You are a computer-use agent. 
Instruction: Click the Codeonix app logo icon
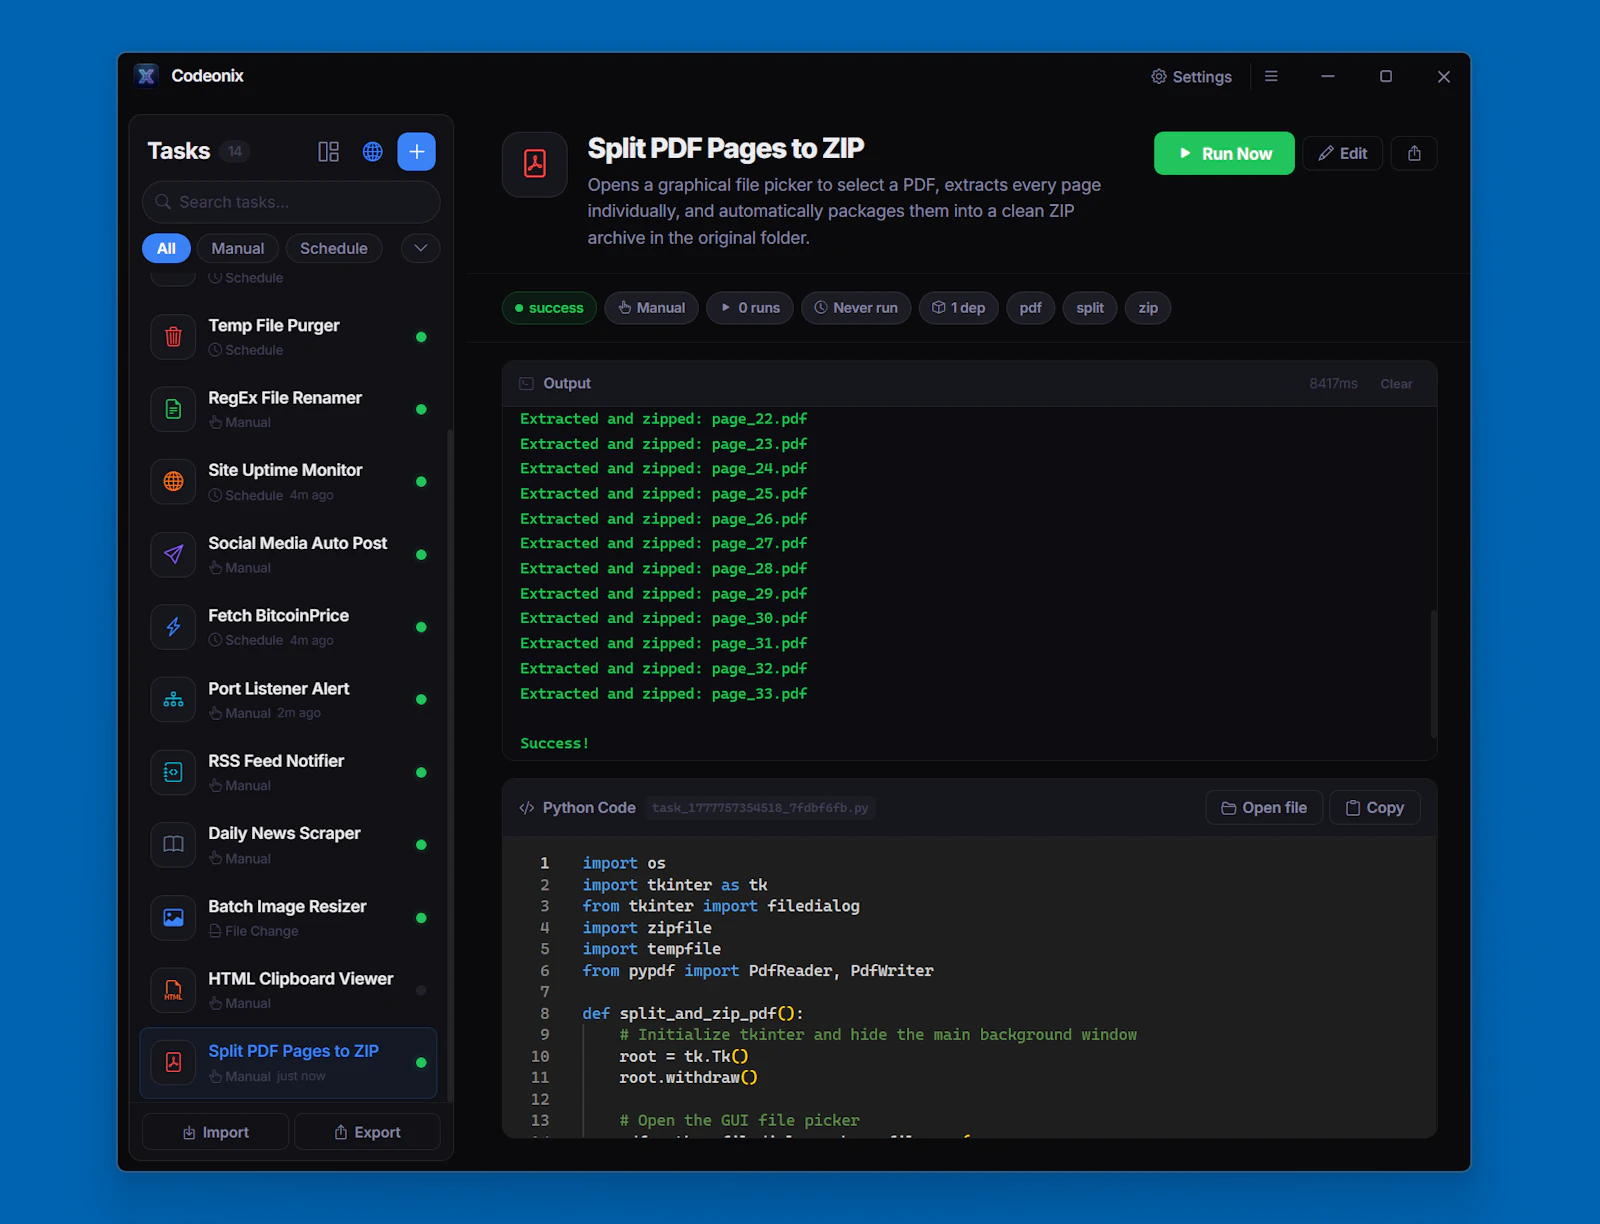pos(147,76)
